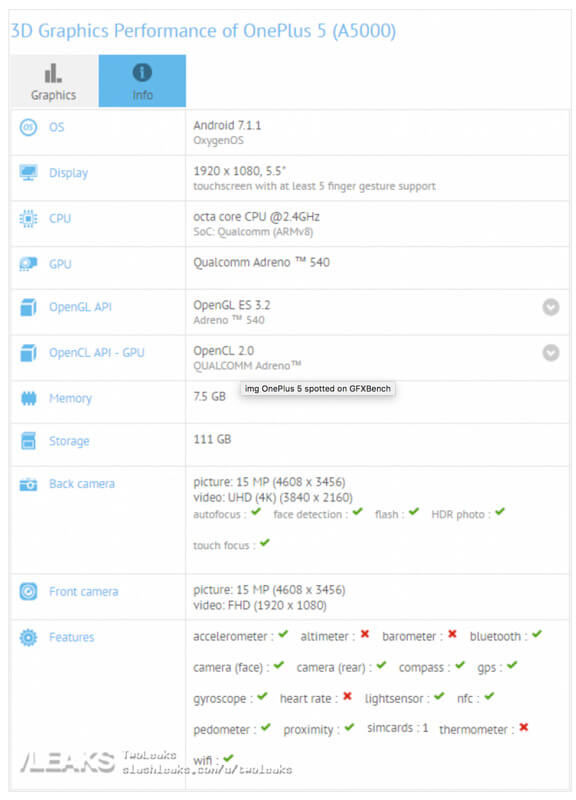Expand the OpenCL 2.0 details

pos(550,353)
